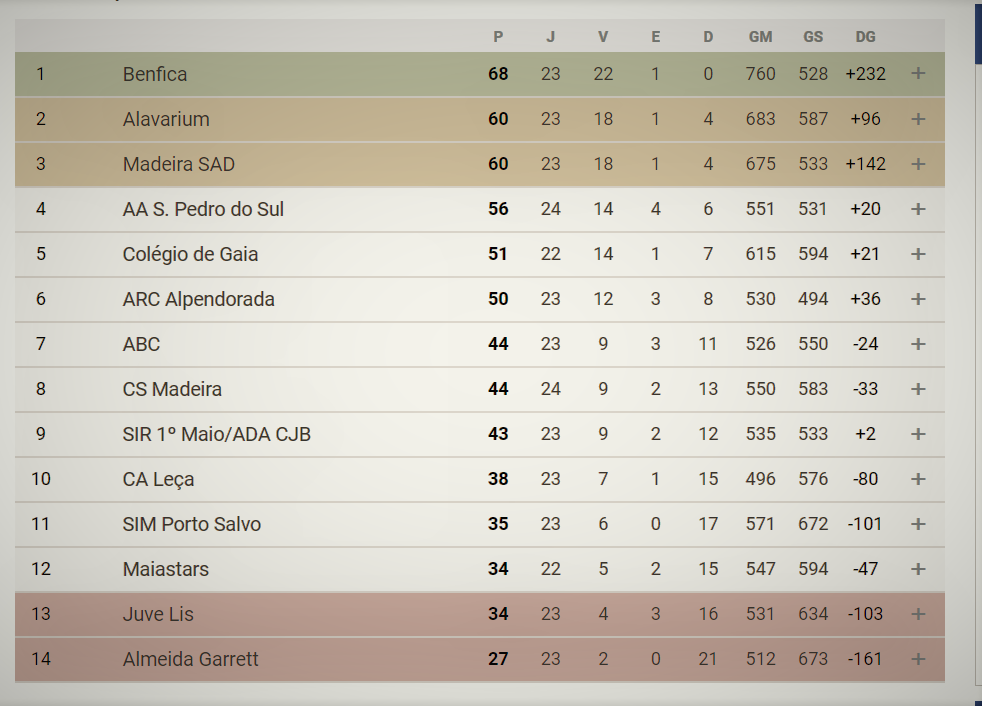Click plus icon beside Madeira SAD
The height and width of the screenshot is (706, 982).
click(x=918, y=164)
